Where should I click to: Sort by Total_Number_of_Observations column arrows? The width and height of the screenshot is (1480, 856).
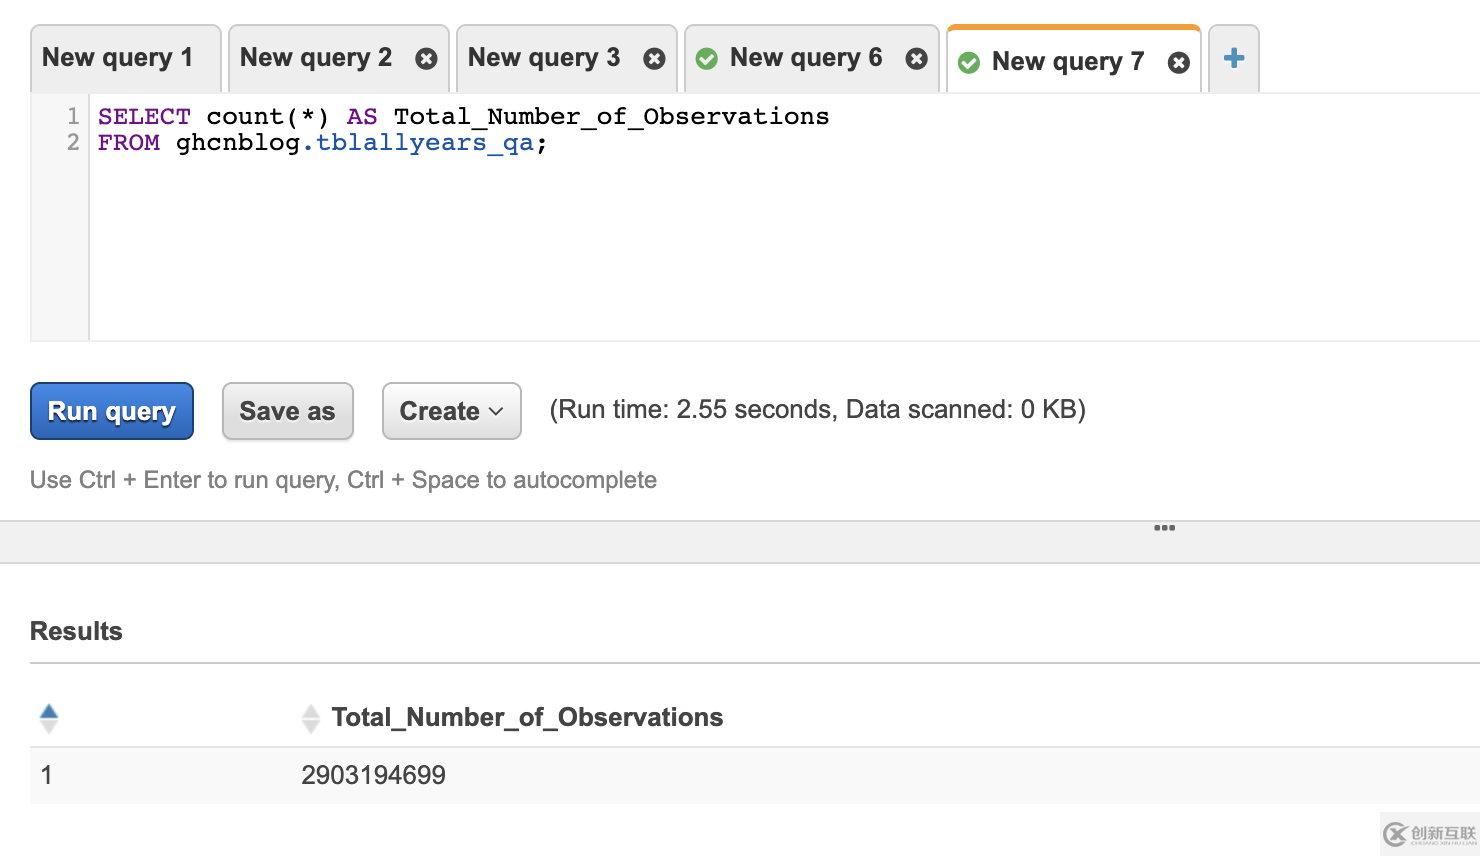click(x=311, y=718)
